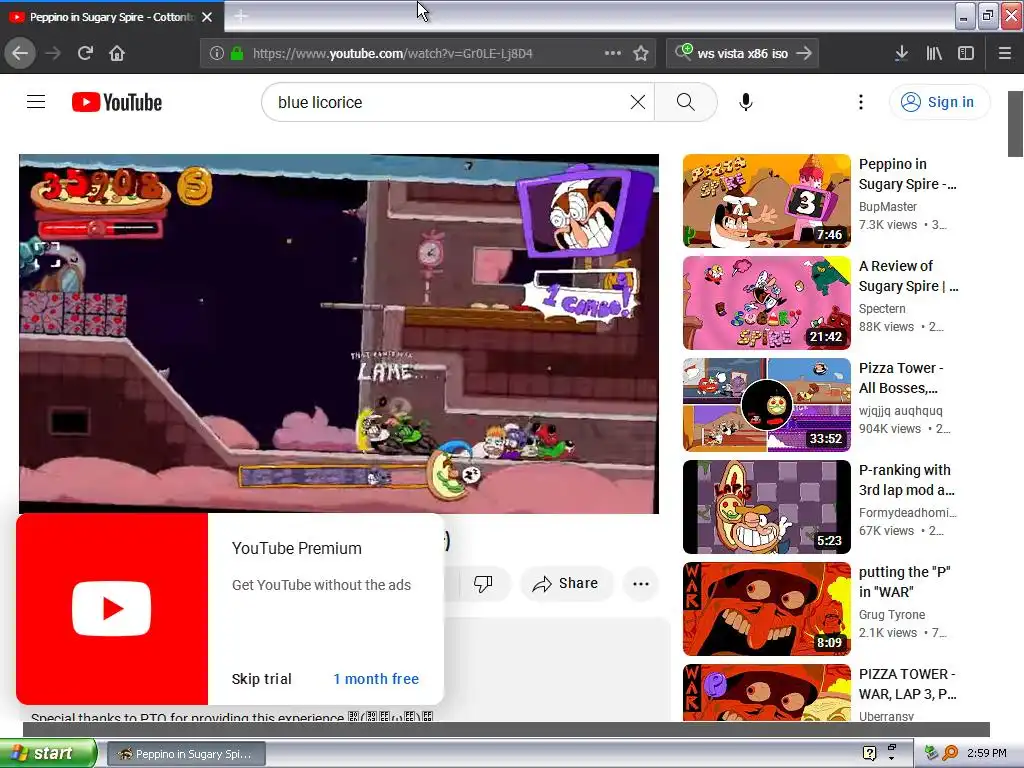Click the 'ws vista x86 iso' search field
Screen dimensions: 1024x768
pos(743,53)
